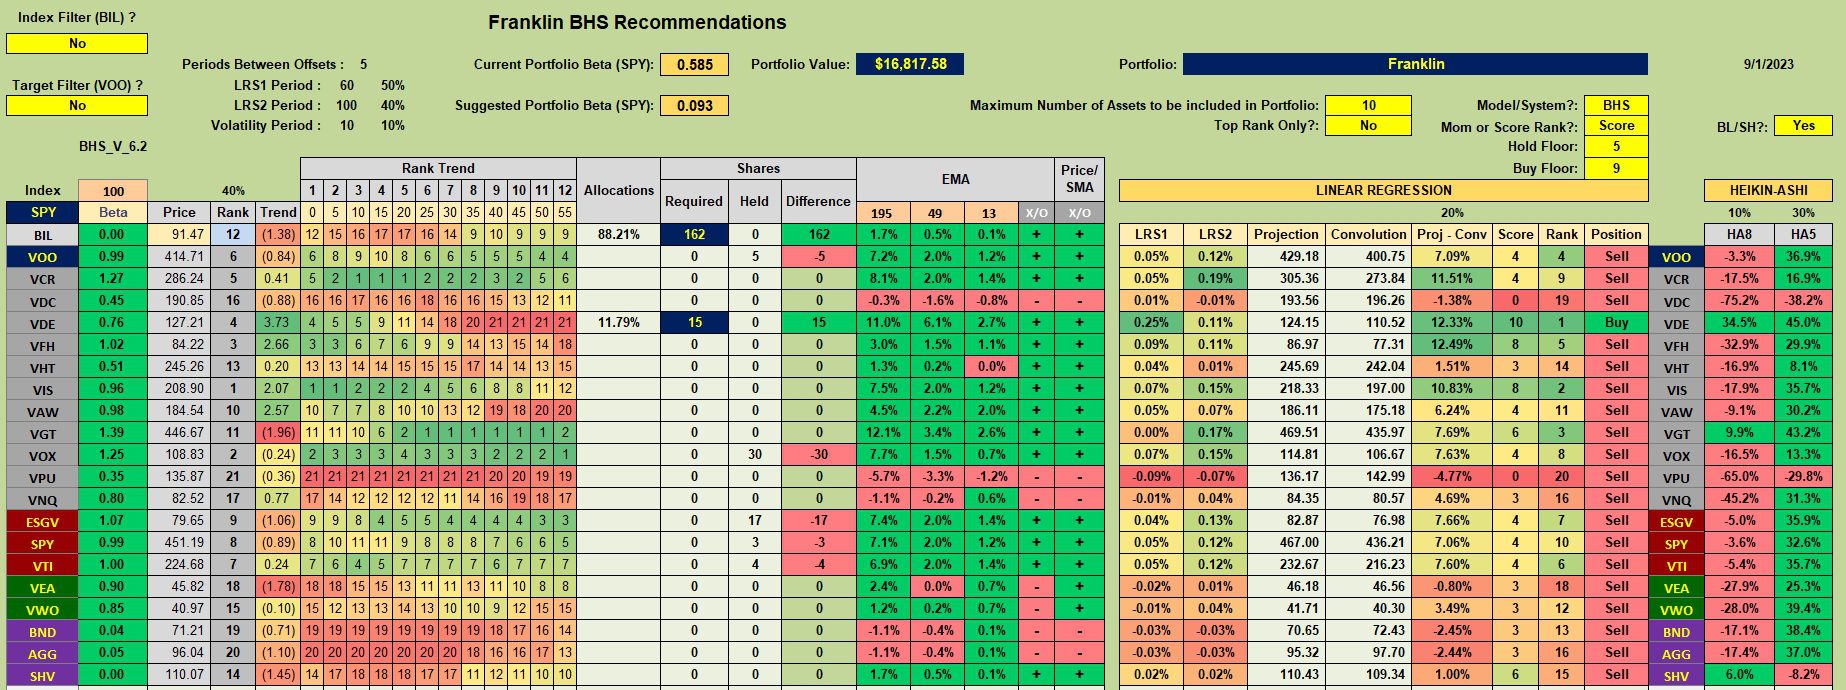
Task: Select the Top Rank Only yellow No cell
Action: [x=1368, y=126]
